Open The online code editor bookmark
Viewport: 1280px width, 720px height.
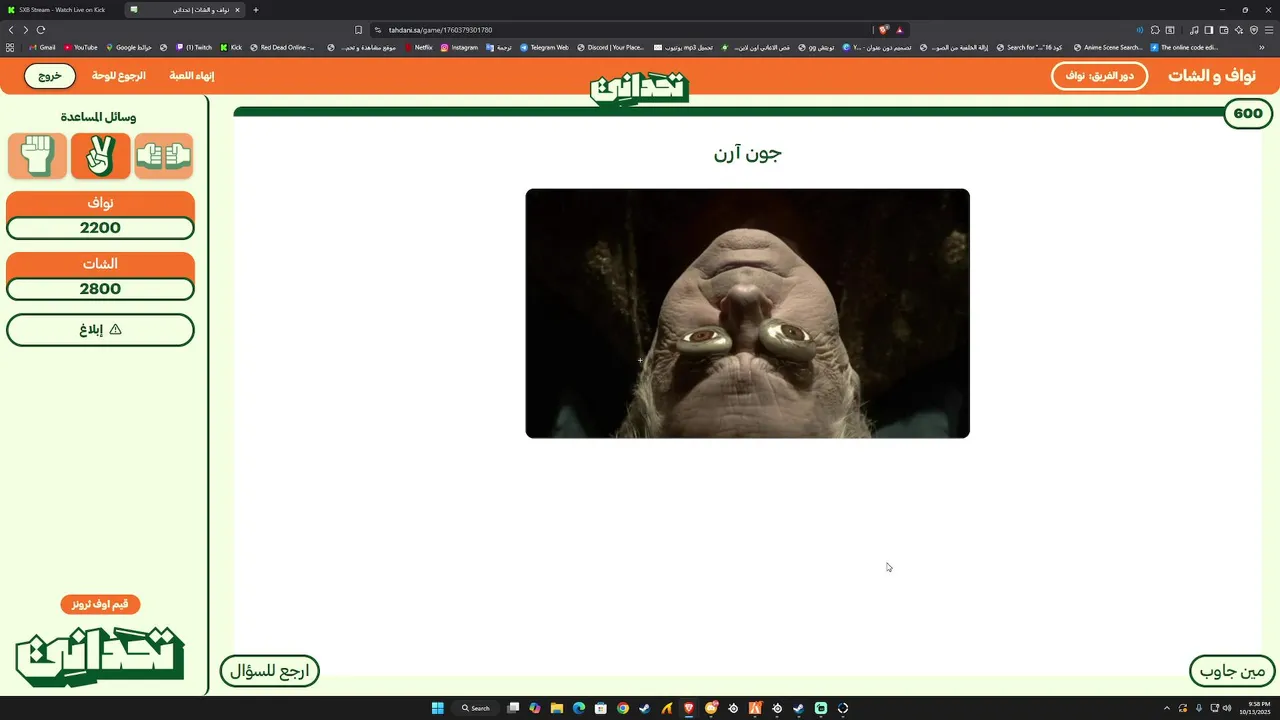[1185, 47]
